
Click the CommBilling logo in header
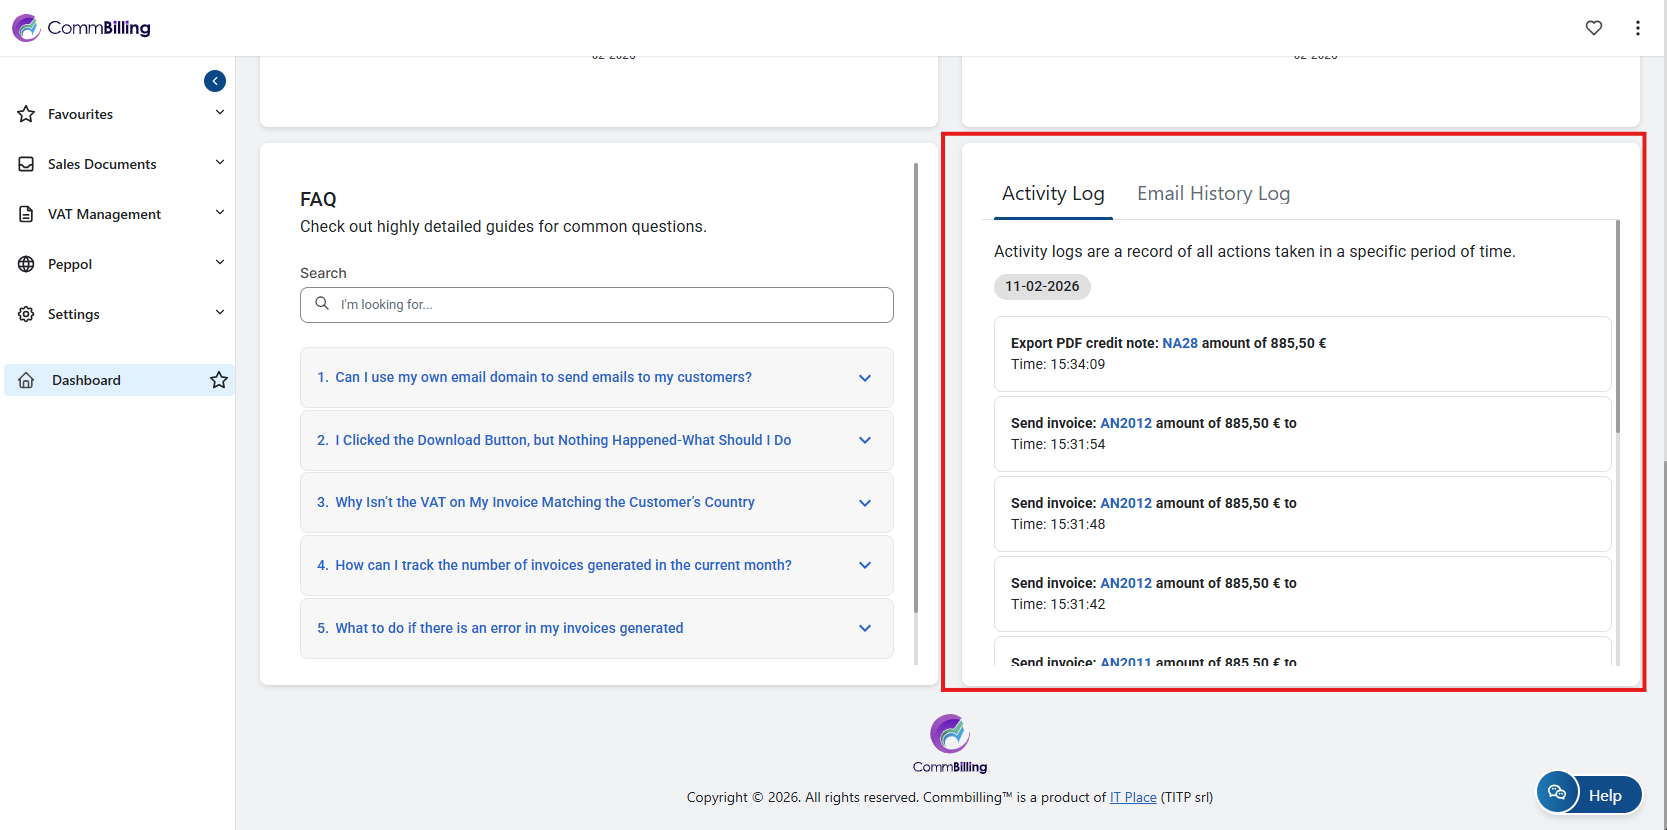[x=82, y=28]
